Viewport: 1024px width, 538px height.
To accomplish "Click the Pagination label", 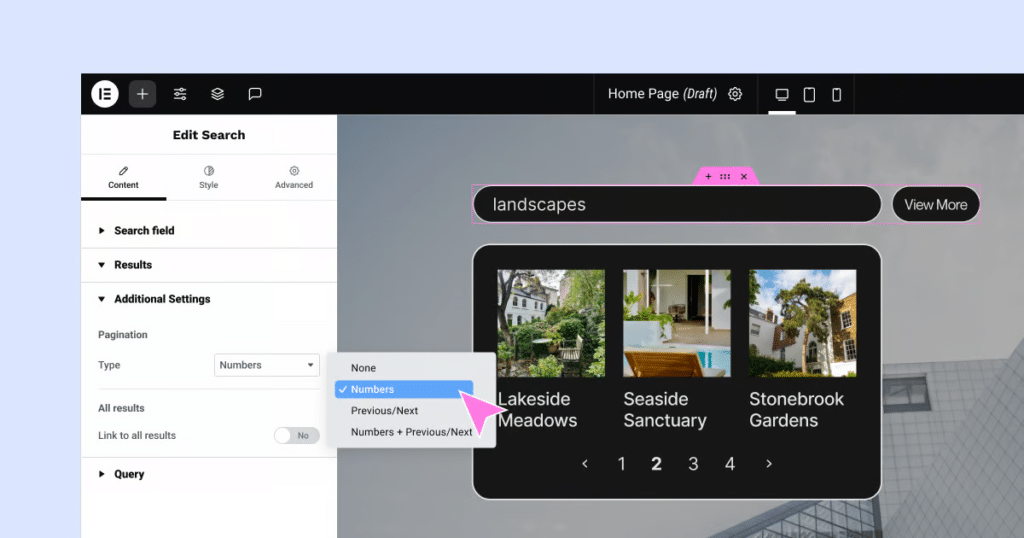I will click(123, 334).
